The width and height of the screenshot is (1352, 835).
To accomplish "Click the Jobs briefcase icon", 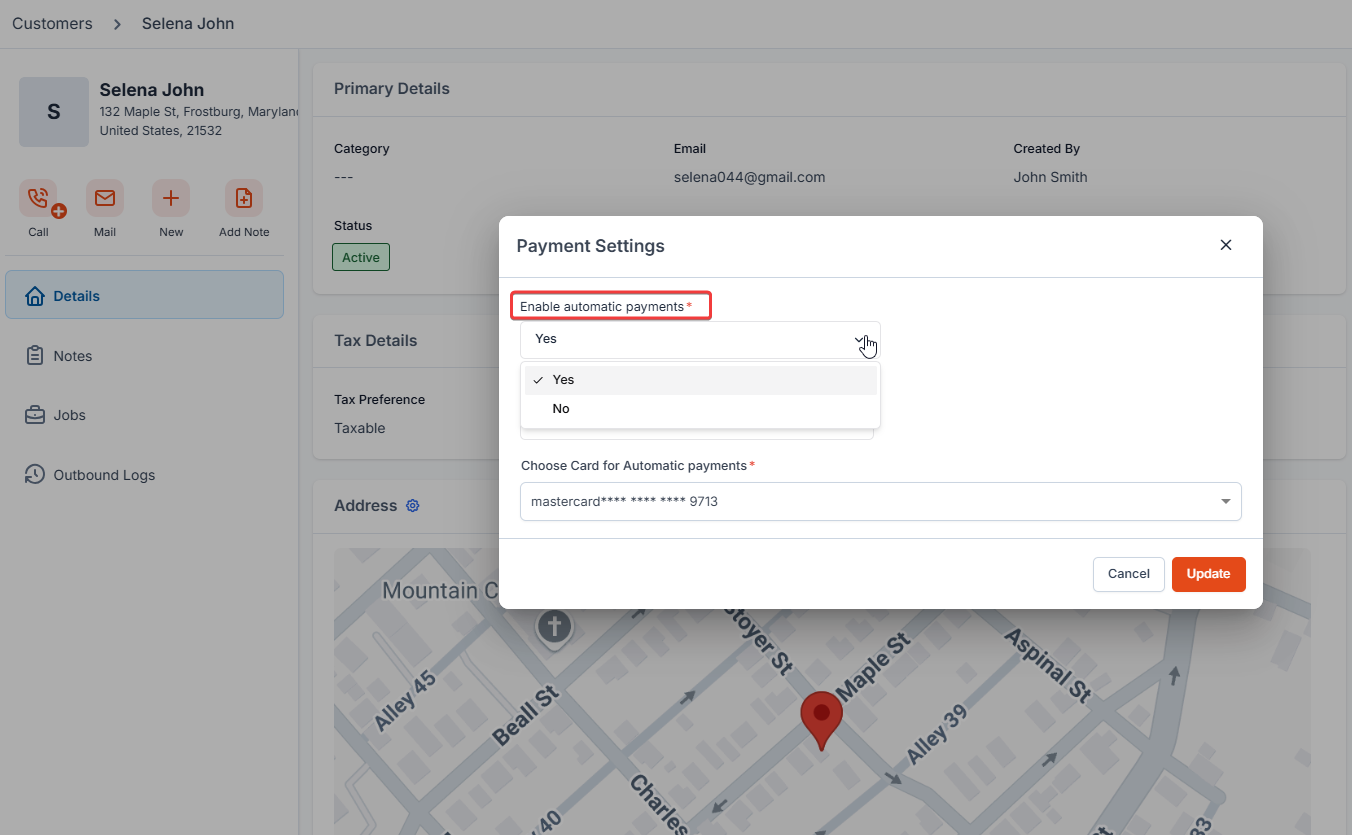I will tap(35, 415).
